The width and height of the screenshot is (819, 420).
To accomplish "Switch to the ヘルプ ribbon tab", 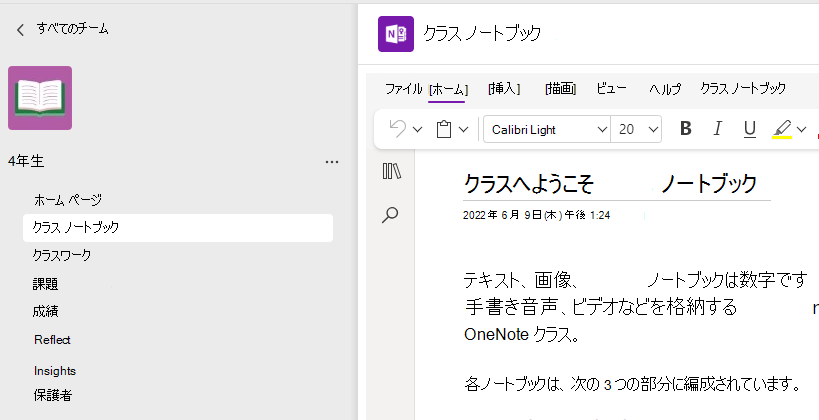I will pyautogui.click(x=665, y=89).
